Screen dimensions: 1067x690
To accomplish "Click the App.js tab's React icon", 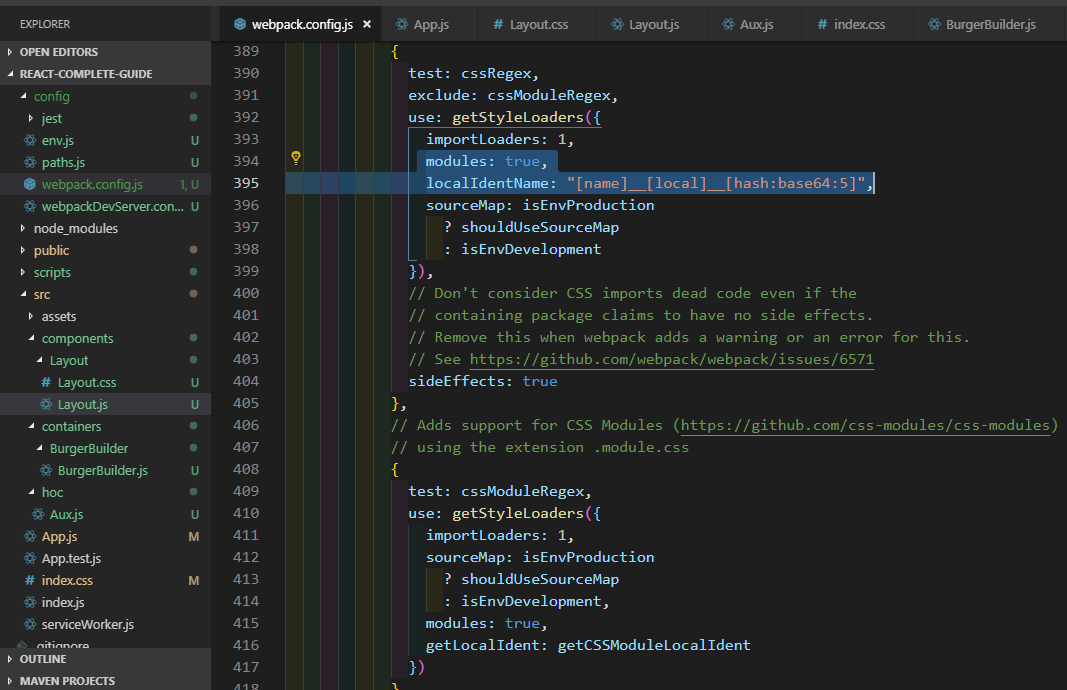I will tap(402, 24).
